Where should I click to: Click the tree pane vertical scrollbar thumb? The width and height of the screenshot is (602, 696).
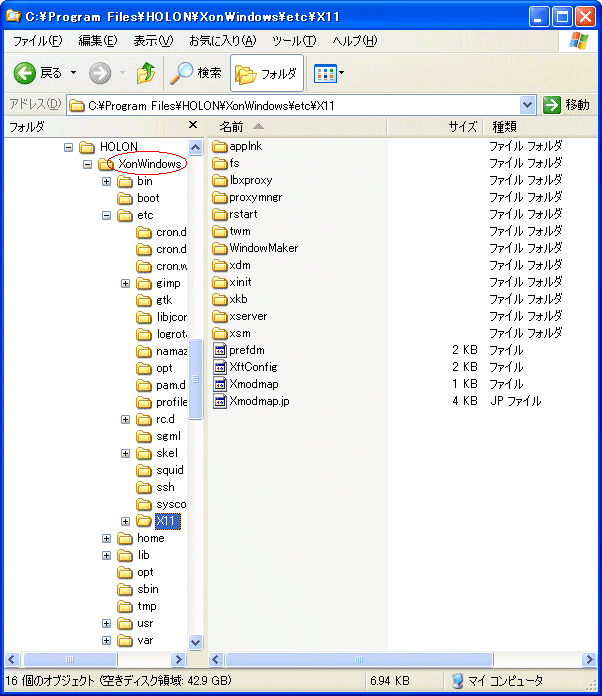195,379
